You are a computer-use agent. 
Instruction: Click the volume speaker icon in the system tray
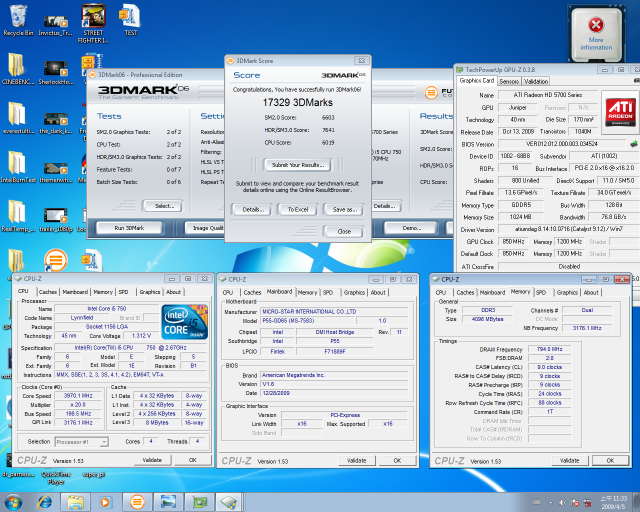point(562,503)
